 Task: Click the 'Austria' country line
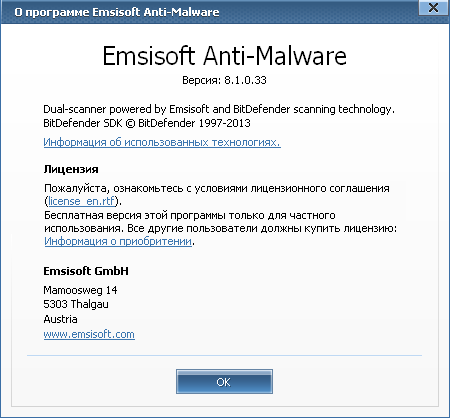click(x=60, y=319)
